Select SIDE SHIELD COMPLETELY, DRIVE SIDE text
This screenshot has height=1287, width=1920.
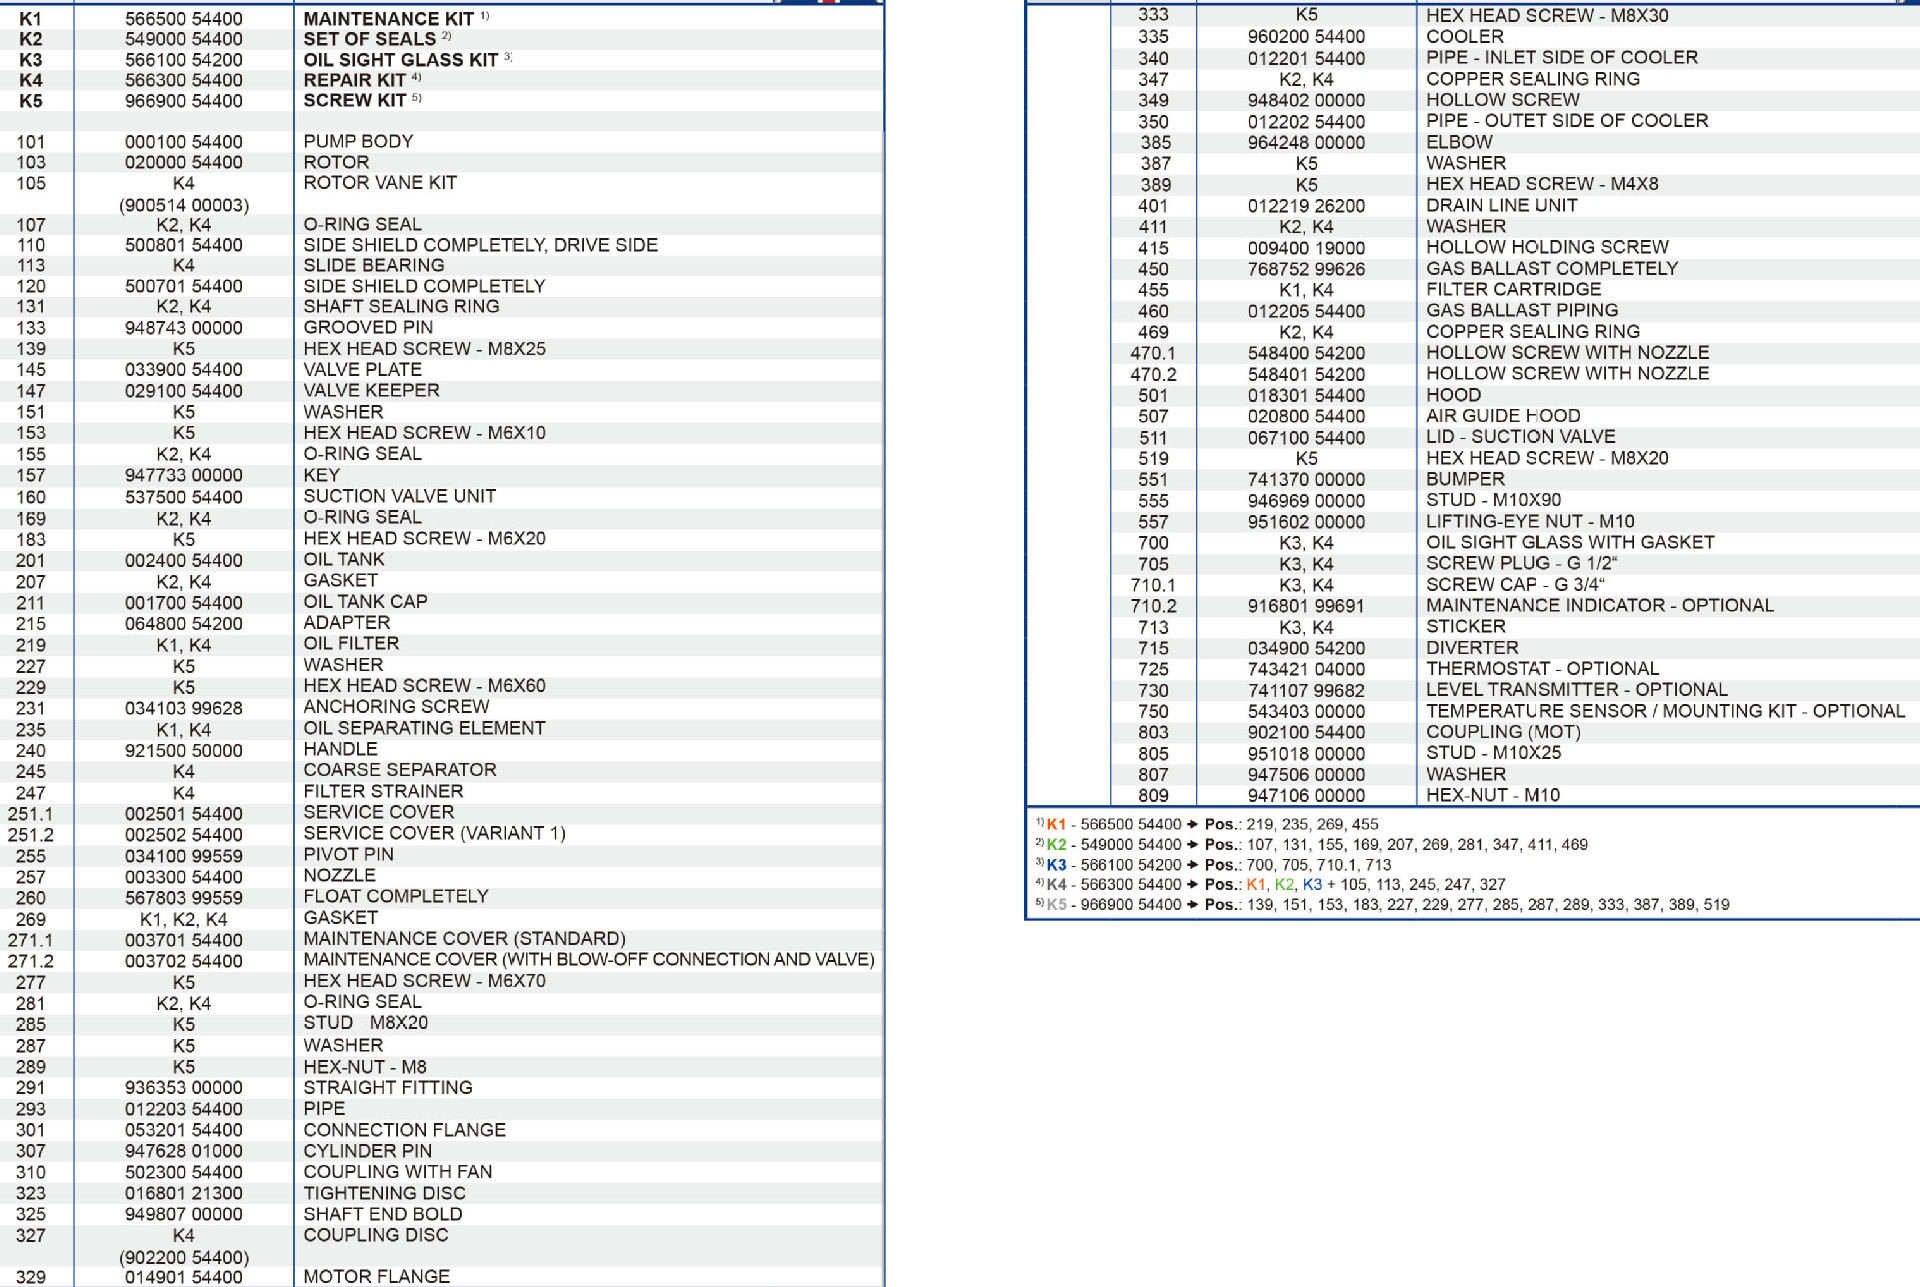480,245
